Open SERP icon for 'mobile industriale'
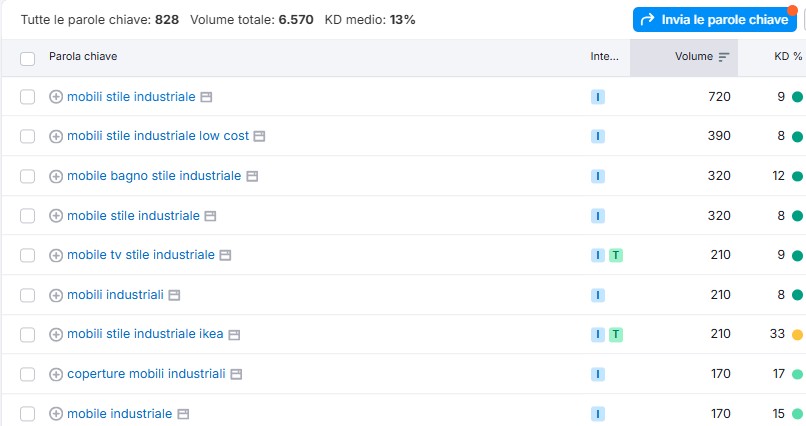806x426 pixels. click(183, 414)
